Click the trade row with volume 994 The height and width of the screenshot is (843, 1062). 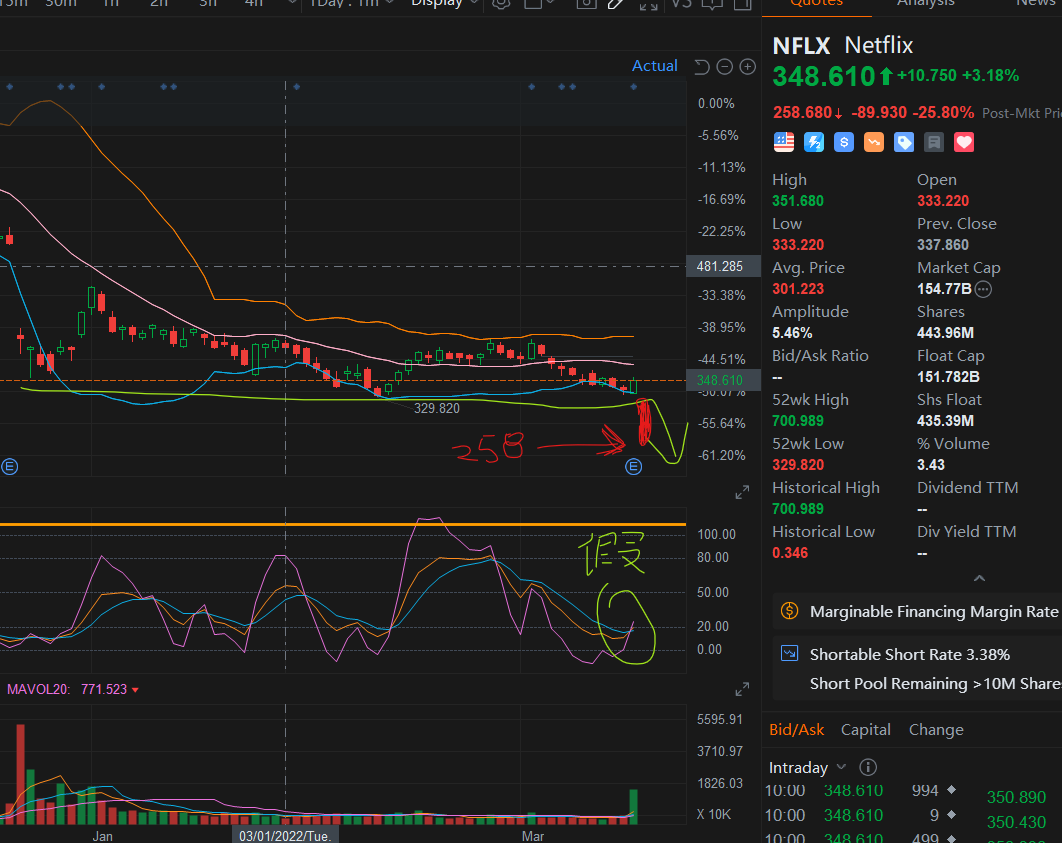click(x=861, y=790)
